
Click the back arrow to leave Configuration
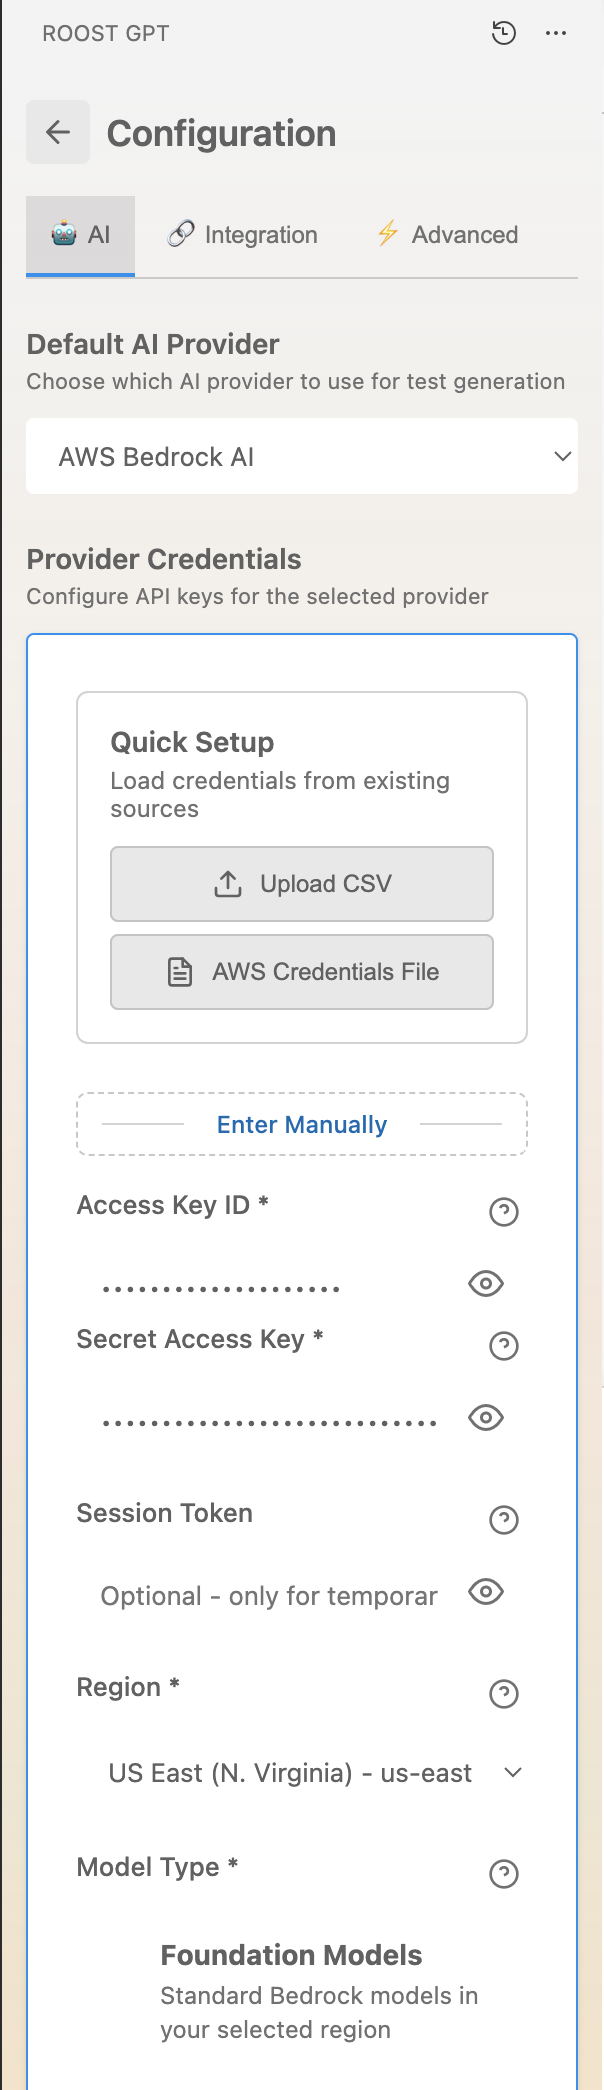point(57,131)
